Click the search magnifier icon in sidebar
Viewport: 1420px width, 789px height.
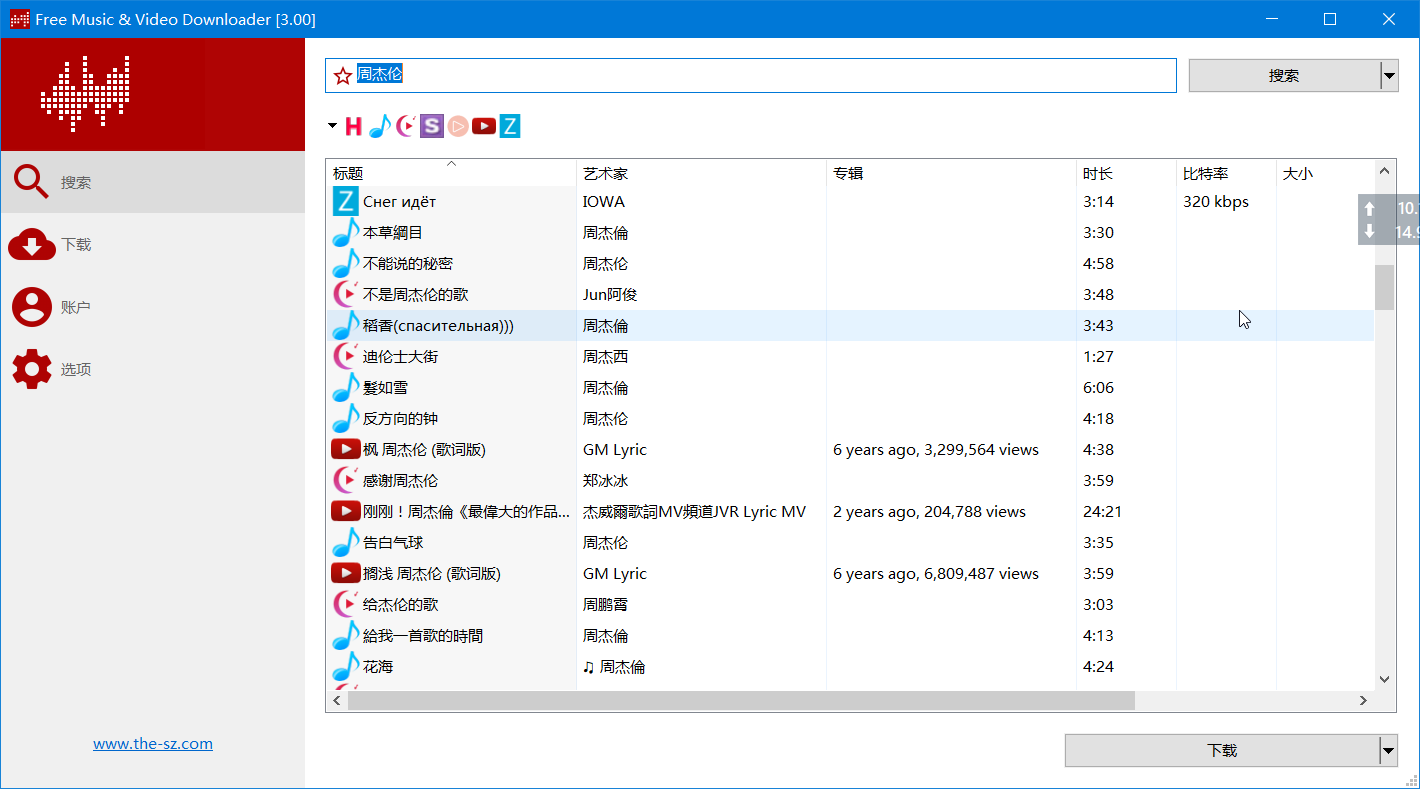[31, 182]
